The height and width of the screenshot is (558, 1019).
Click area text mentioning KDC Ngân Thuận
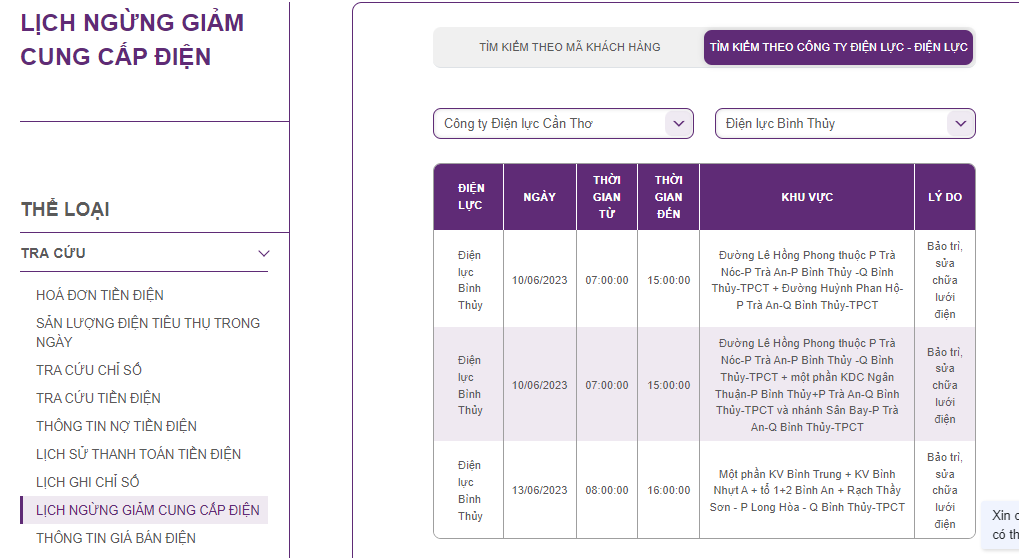click(806, 385)
